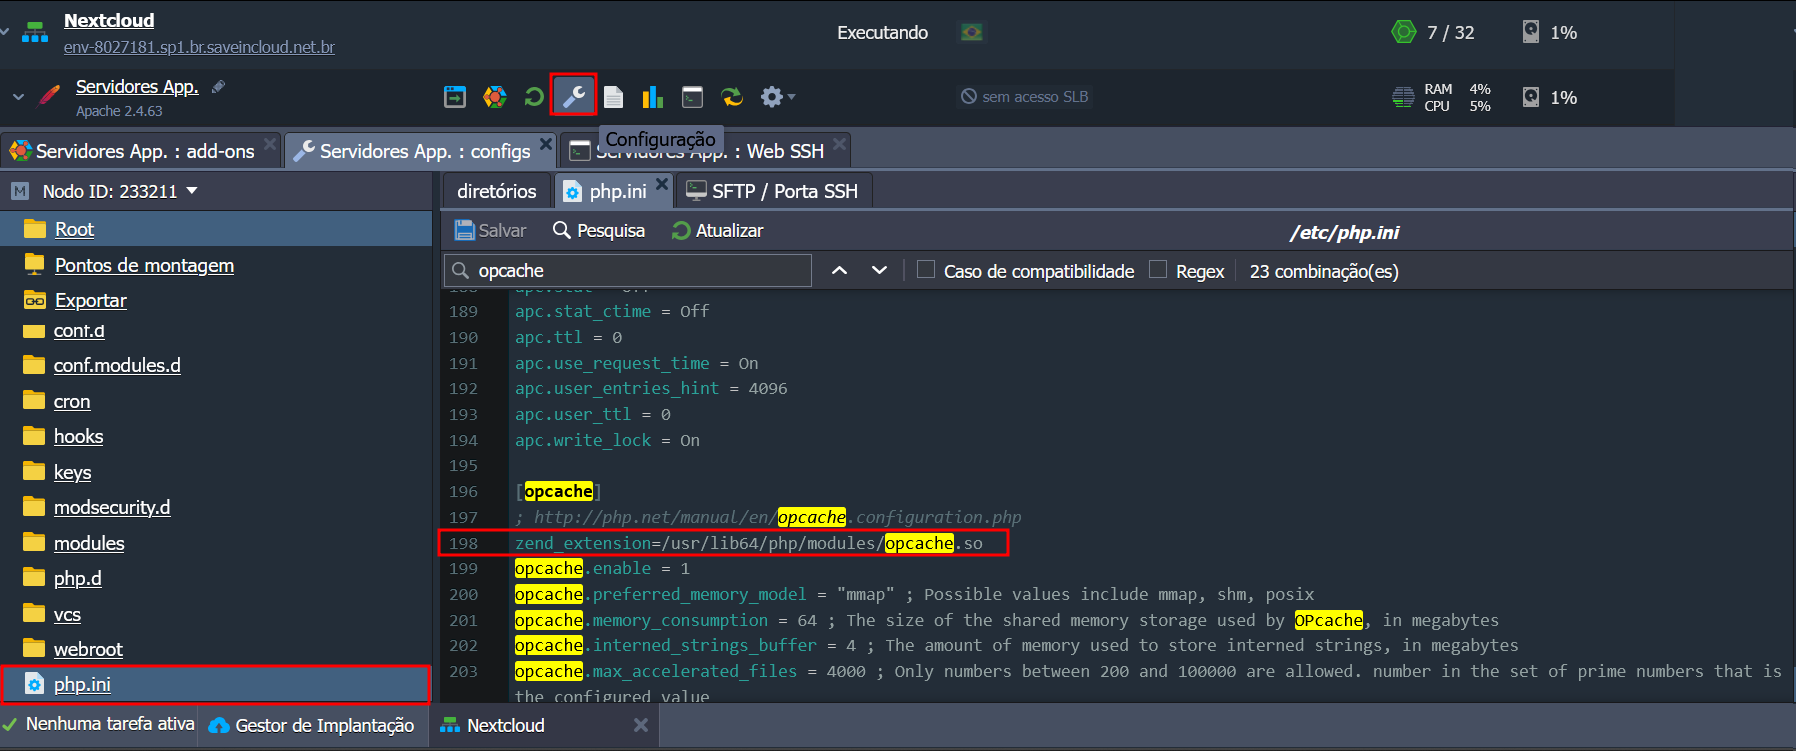Close the Nextcloud bottom tab
This screenshot has height=751, width=1796.
(641, 725)
